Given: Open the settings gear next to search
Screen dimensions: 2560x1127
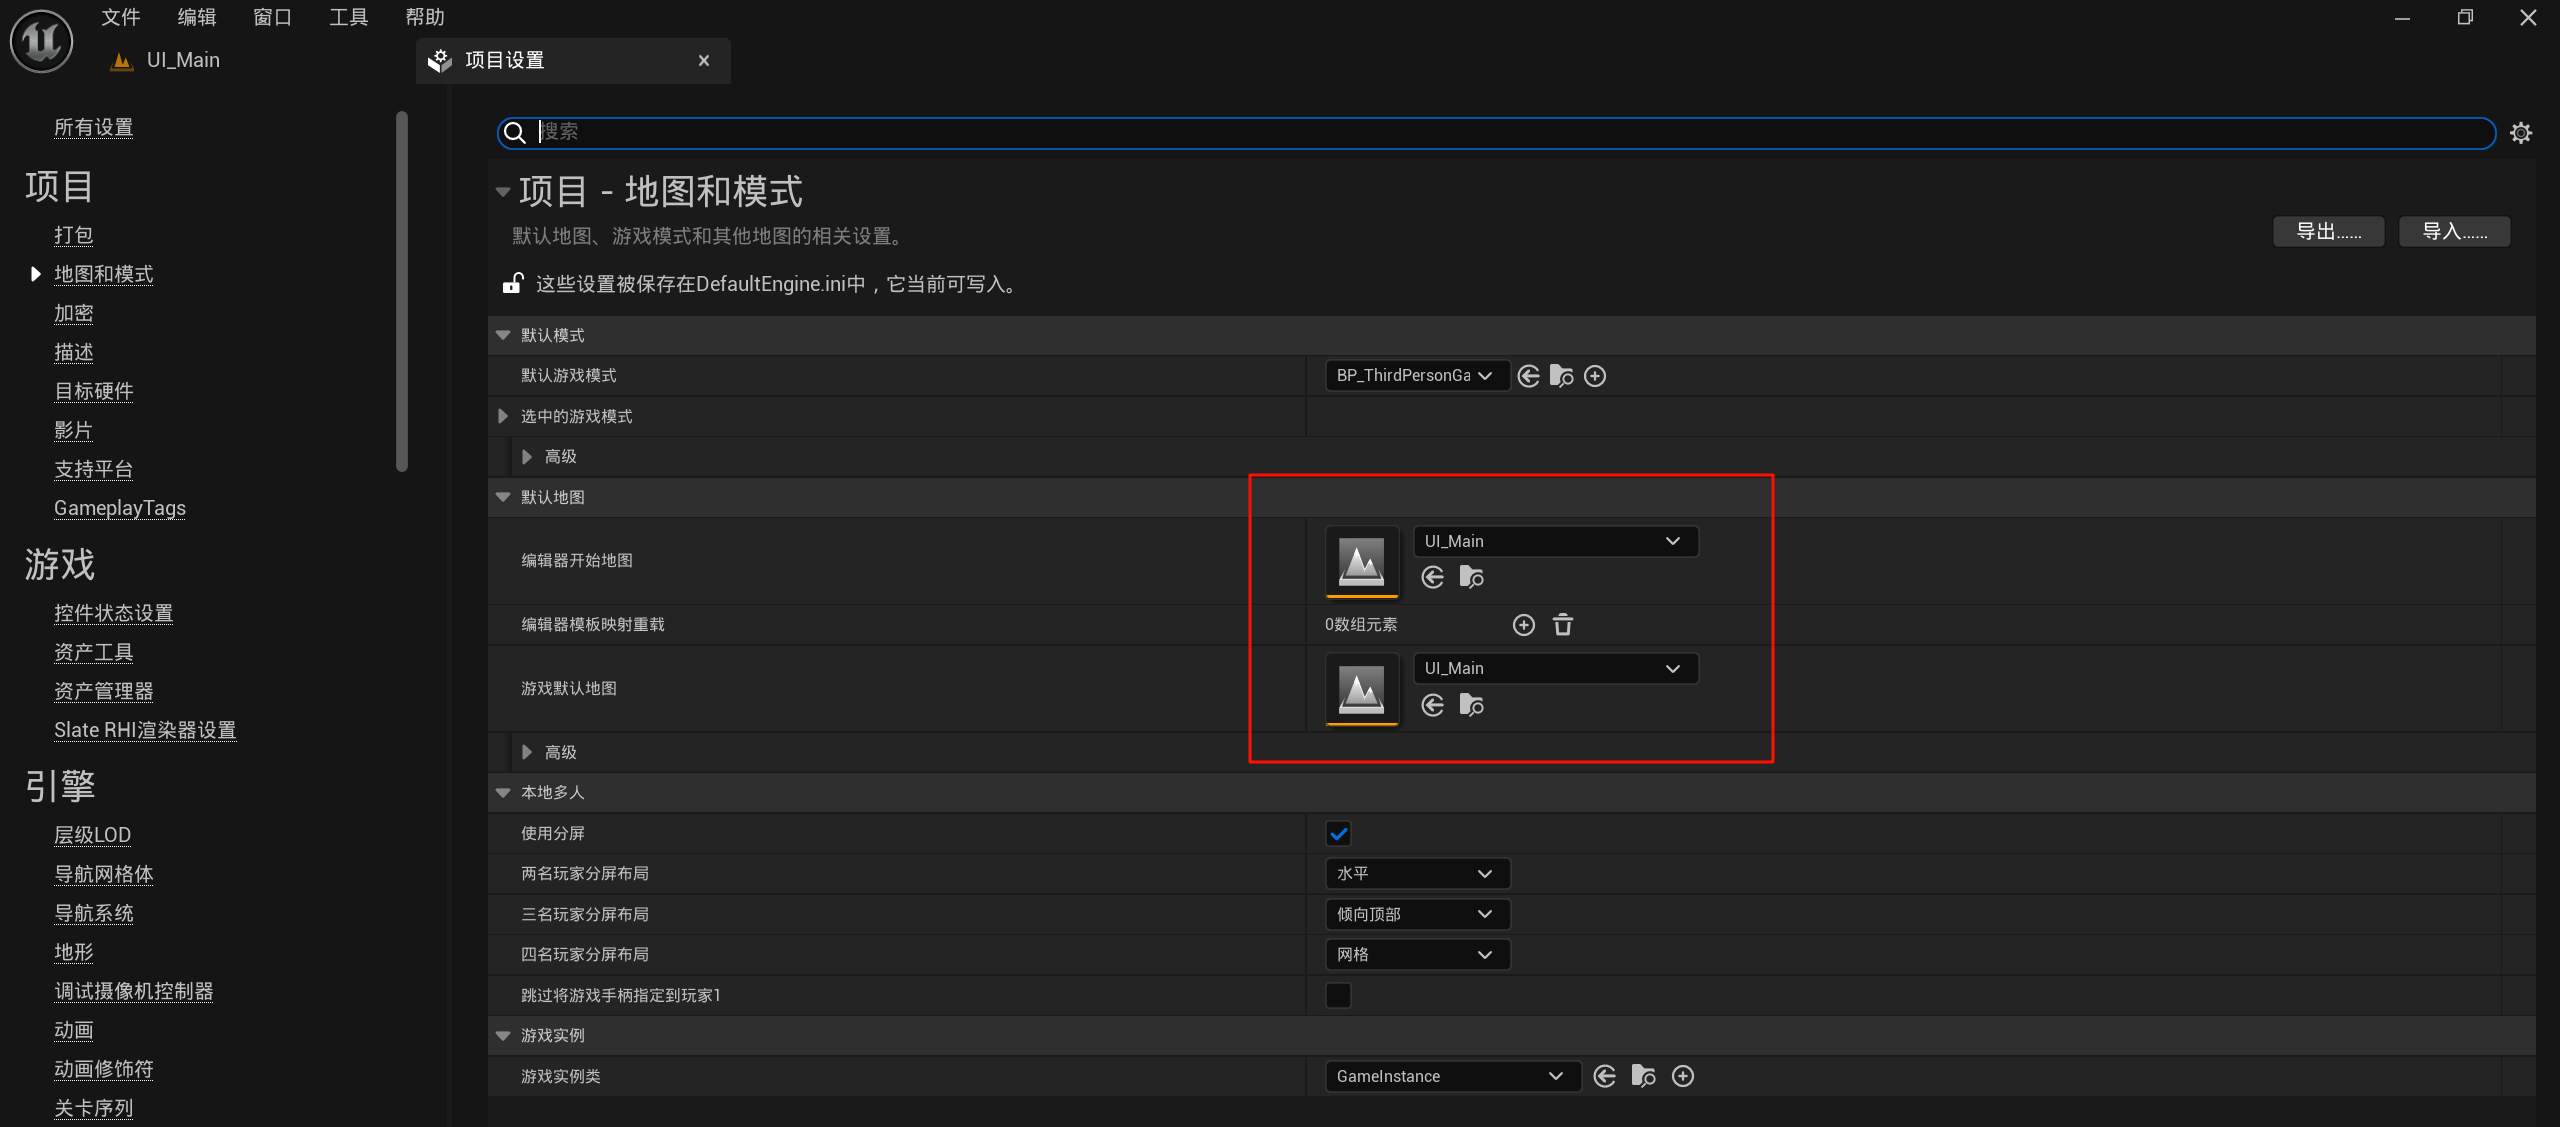Looking at the screenshot, I should [x=2521, y=133].
